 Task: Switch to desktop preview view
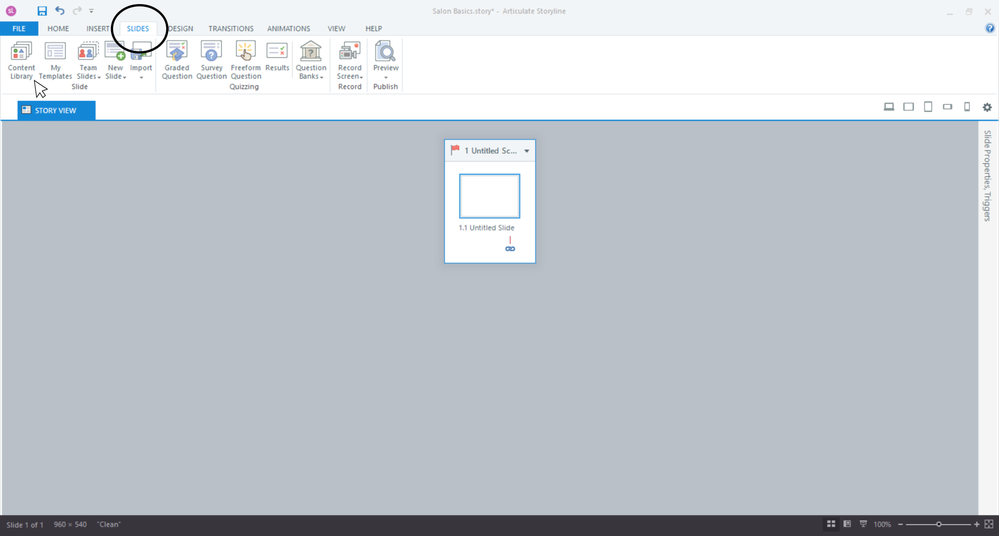click(x=889, y=107)
